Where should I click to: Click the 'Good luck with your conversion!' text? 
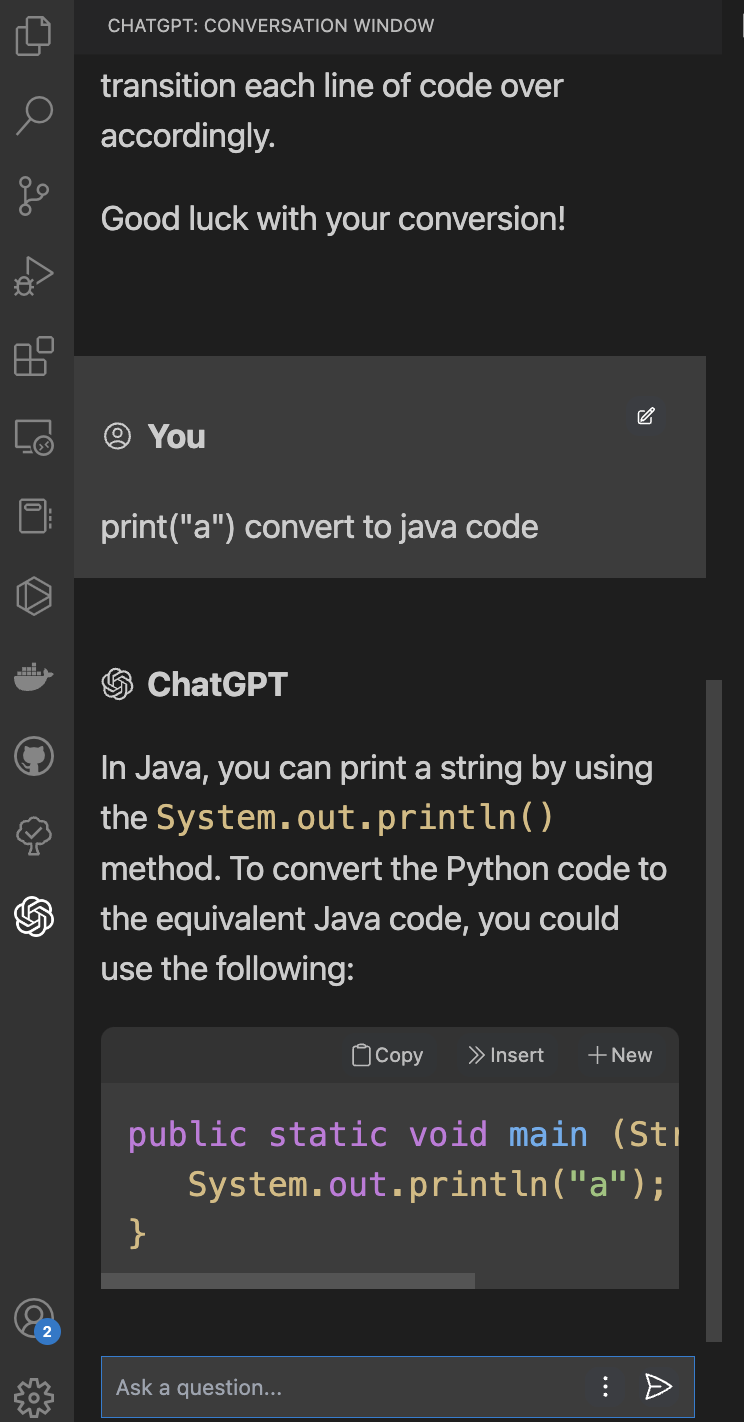[x=334, y=218]
